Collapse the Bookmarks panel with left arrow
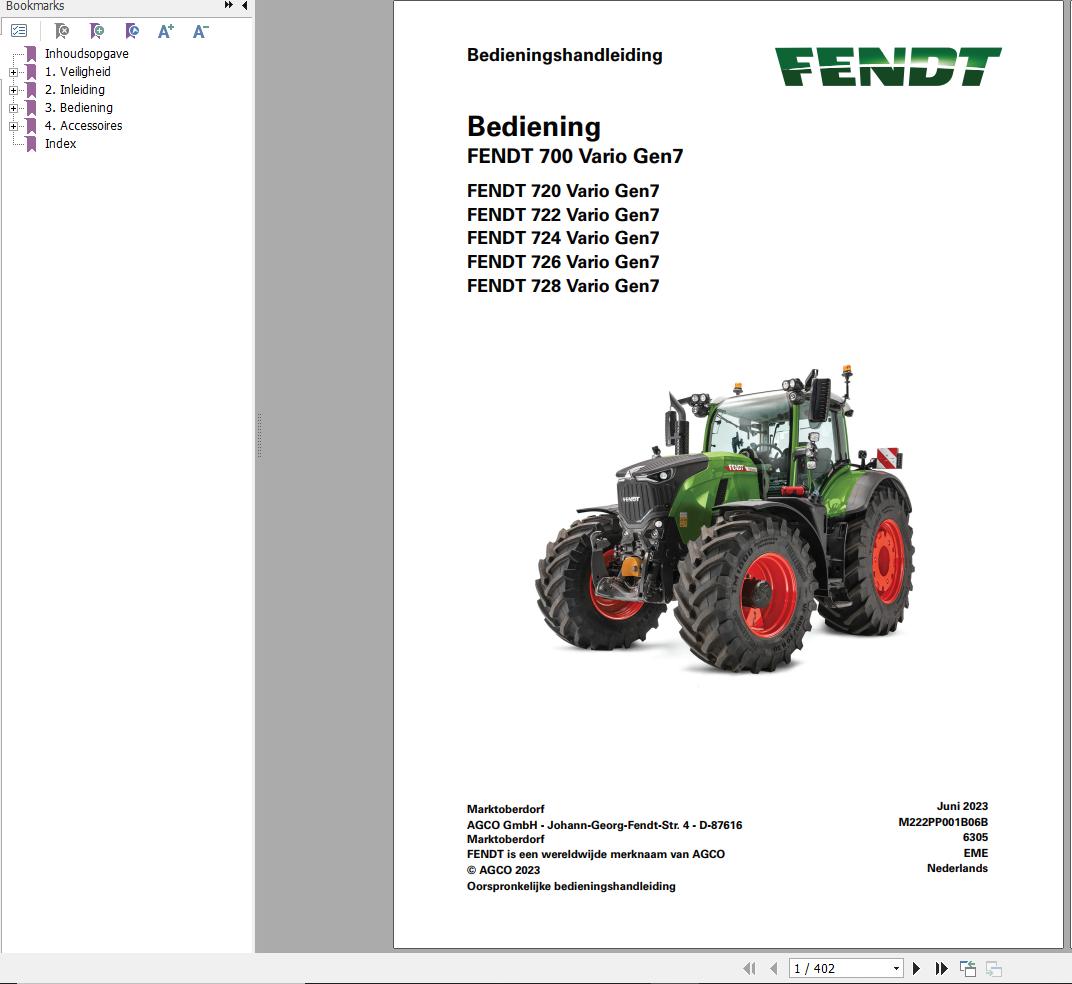Viewport: 1072px width, 984px height. (x=245, y=5)
